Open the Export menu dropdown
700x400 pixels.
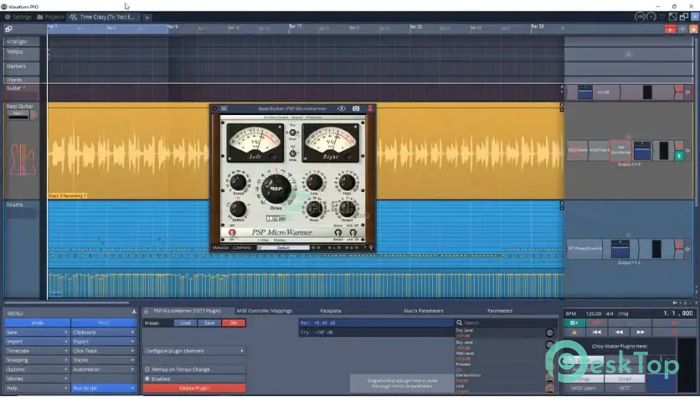(x=103, y=341)
